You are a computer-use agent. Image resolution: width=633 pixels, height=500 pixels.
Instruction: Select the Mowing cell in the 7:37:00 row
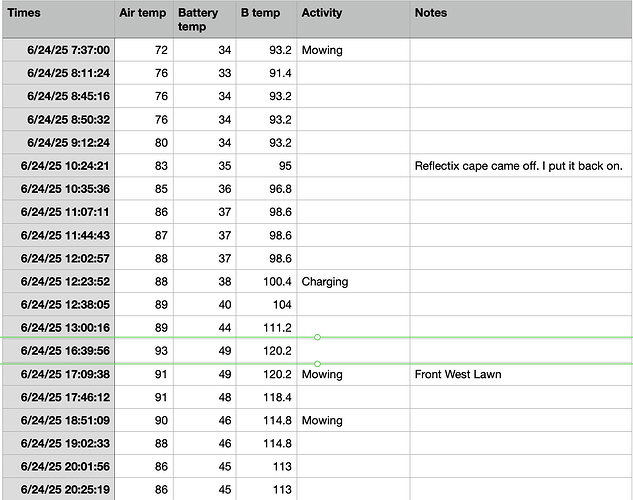pos(353,50)
